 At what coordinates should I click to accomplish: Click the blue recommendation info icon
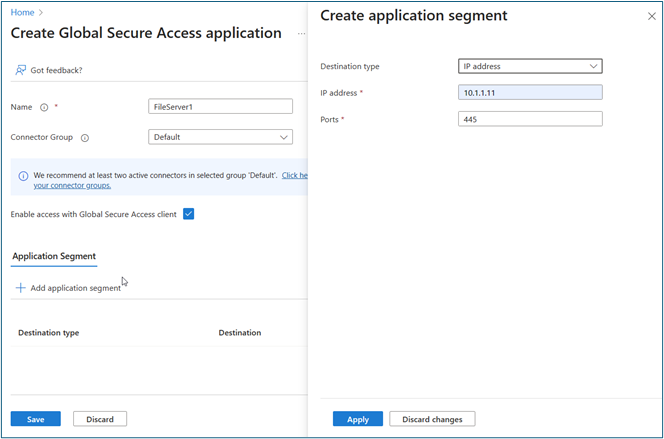pos(23,176)
